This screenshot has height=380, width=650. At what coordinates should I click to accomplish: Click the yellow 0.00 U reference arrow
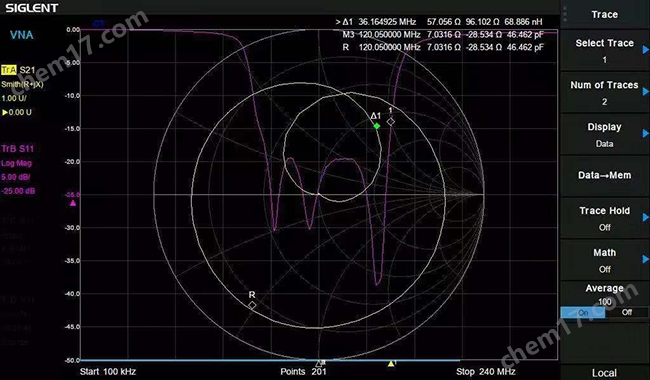point(5,112)
